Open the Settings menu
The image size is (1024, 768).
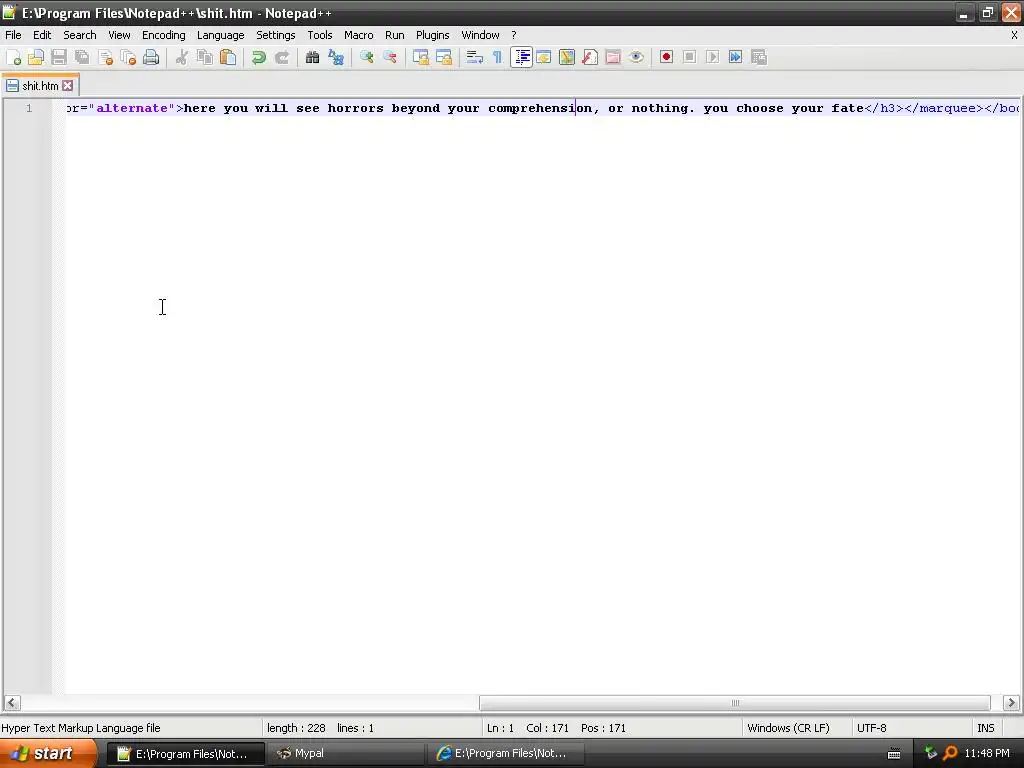tap(276, 35)
